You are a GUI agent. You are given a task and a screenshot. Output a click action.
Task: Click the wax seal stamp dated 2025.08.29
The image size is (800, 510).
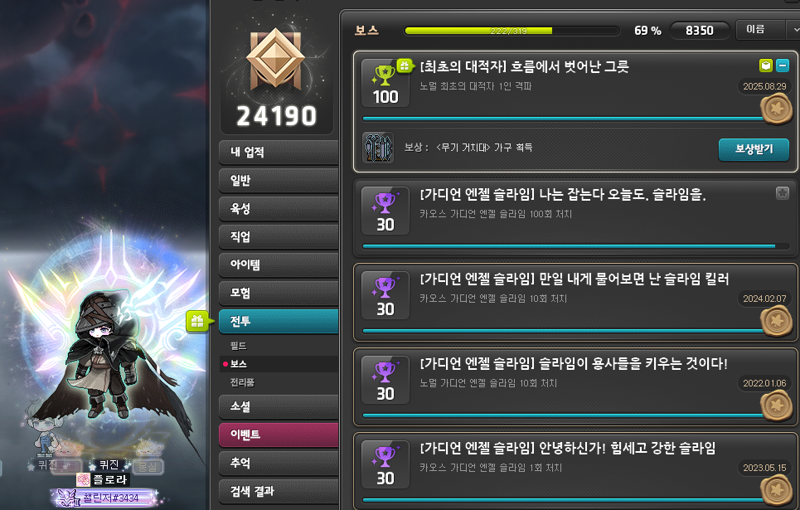pyautogui.click(x=777, y=109)
